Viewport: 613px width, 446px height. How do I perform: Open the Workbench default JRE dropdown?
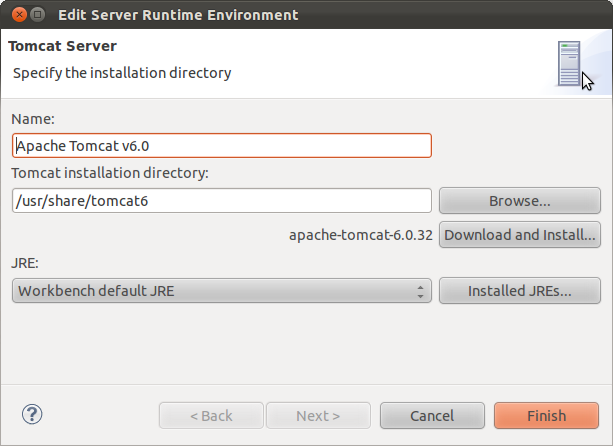point(222,291)
